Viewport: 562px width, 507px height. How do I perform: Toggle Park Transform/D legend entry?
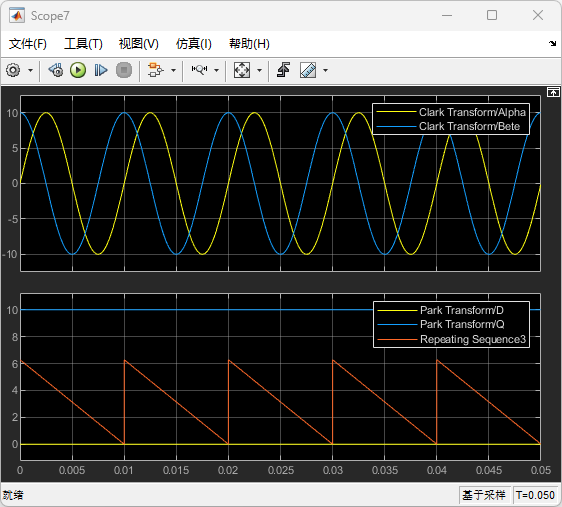pyautogui.click(x=440, y=310)
